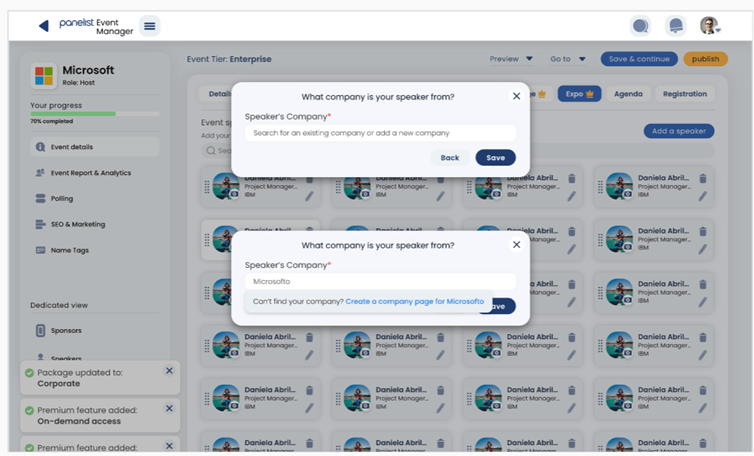Click the speaker search field magnifier icon

(x=211, y=151)
